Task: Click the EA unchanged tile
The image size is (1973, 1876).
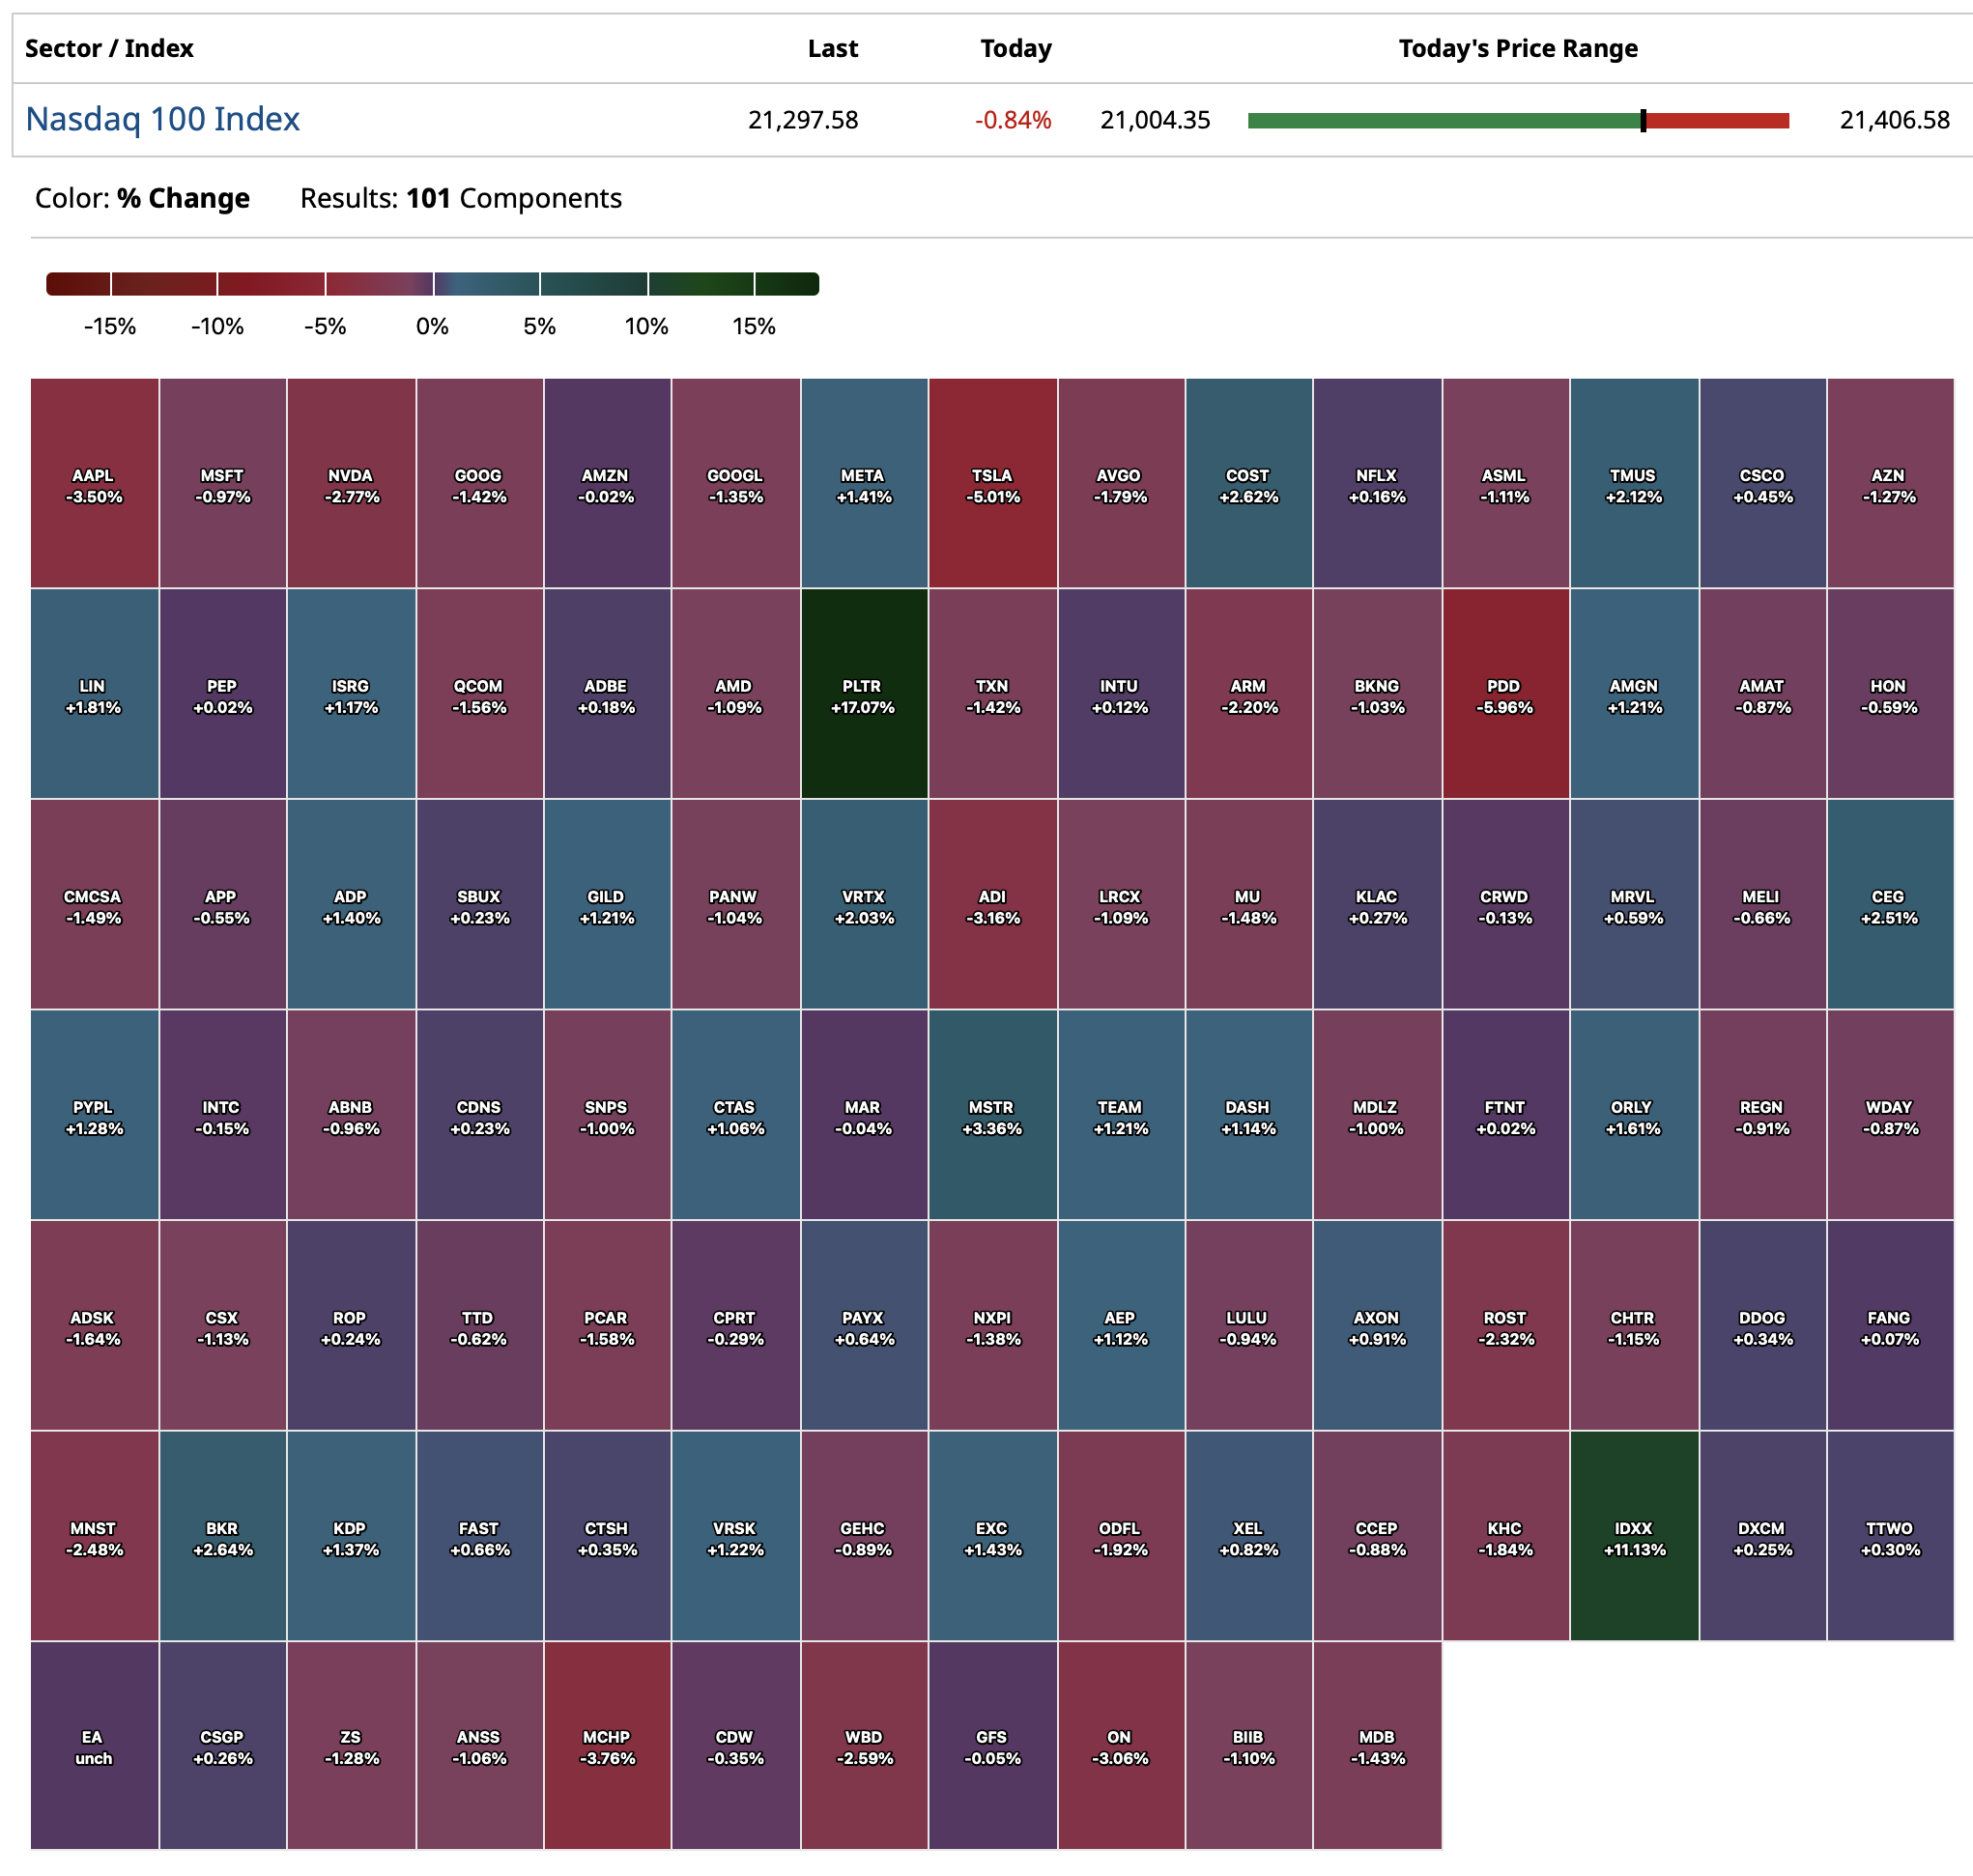Action: pos(94,1745)
